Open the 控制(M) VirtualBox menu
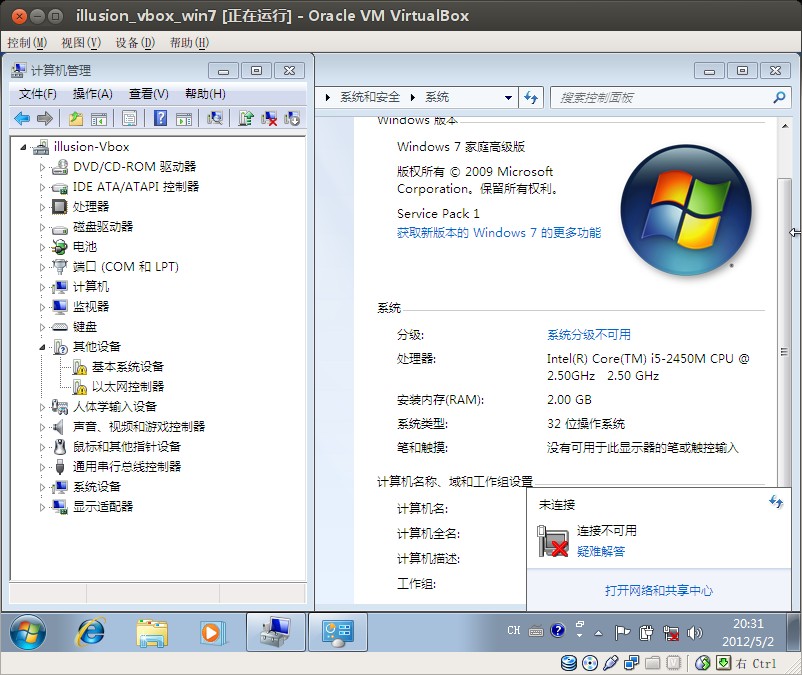This screenshot has width=802, height=675. 27,42
